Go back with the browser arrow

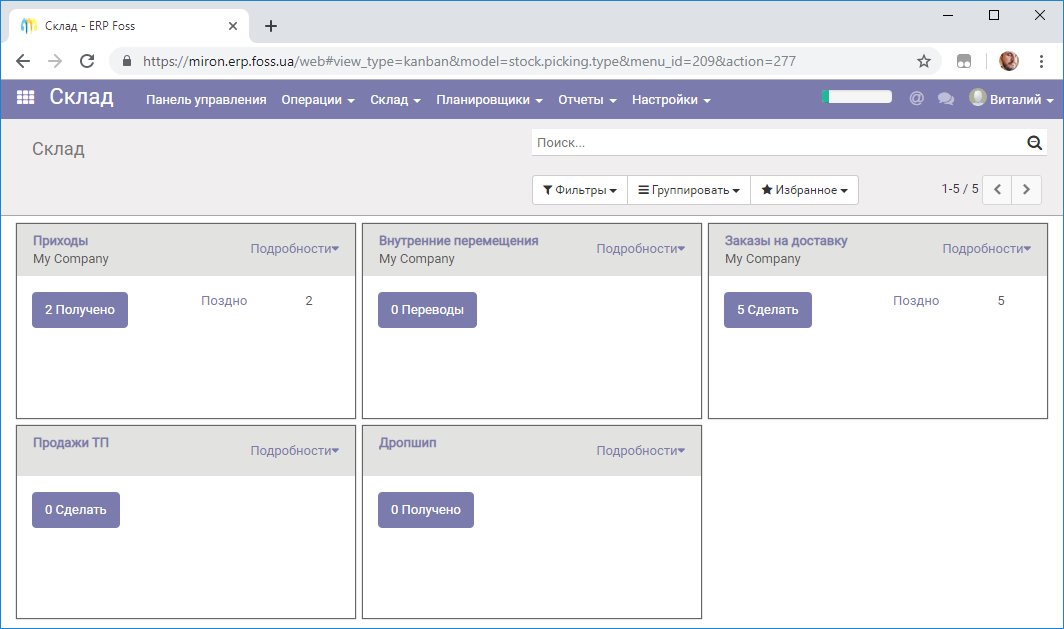tap(23, 61)
